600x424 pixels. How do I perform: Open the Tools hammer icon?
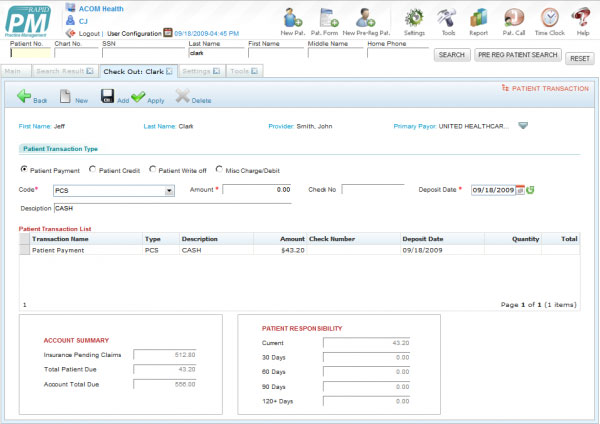(x=447, y=17)
